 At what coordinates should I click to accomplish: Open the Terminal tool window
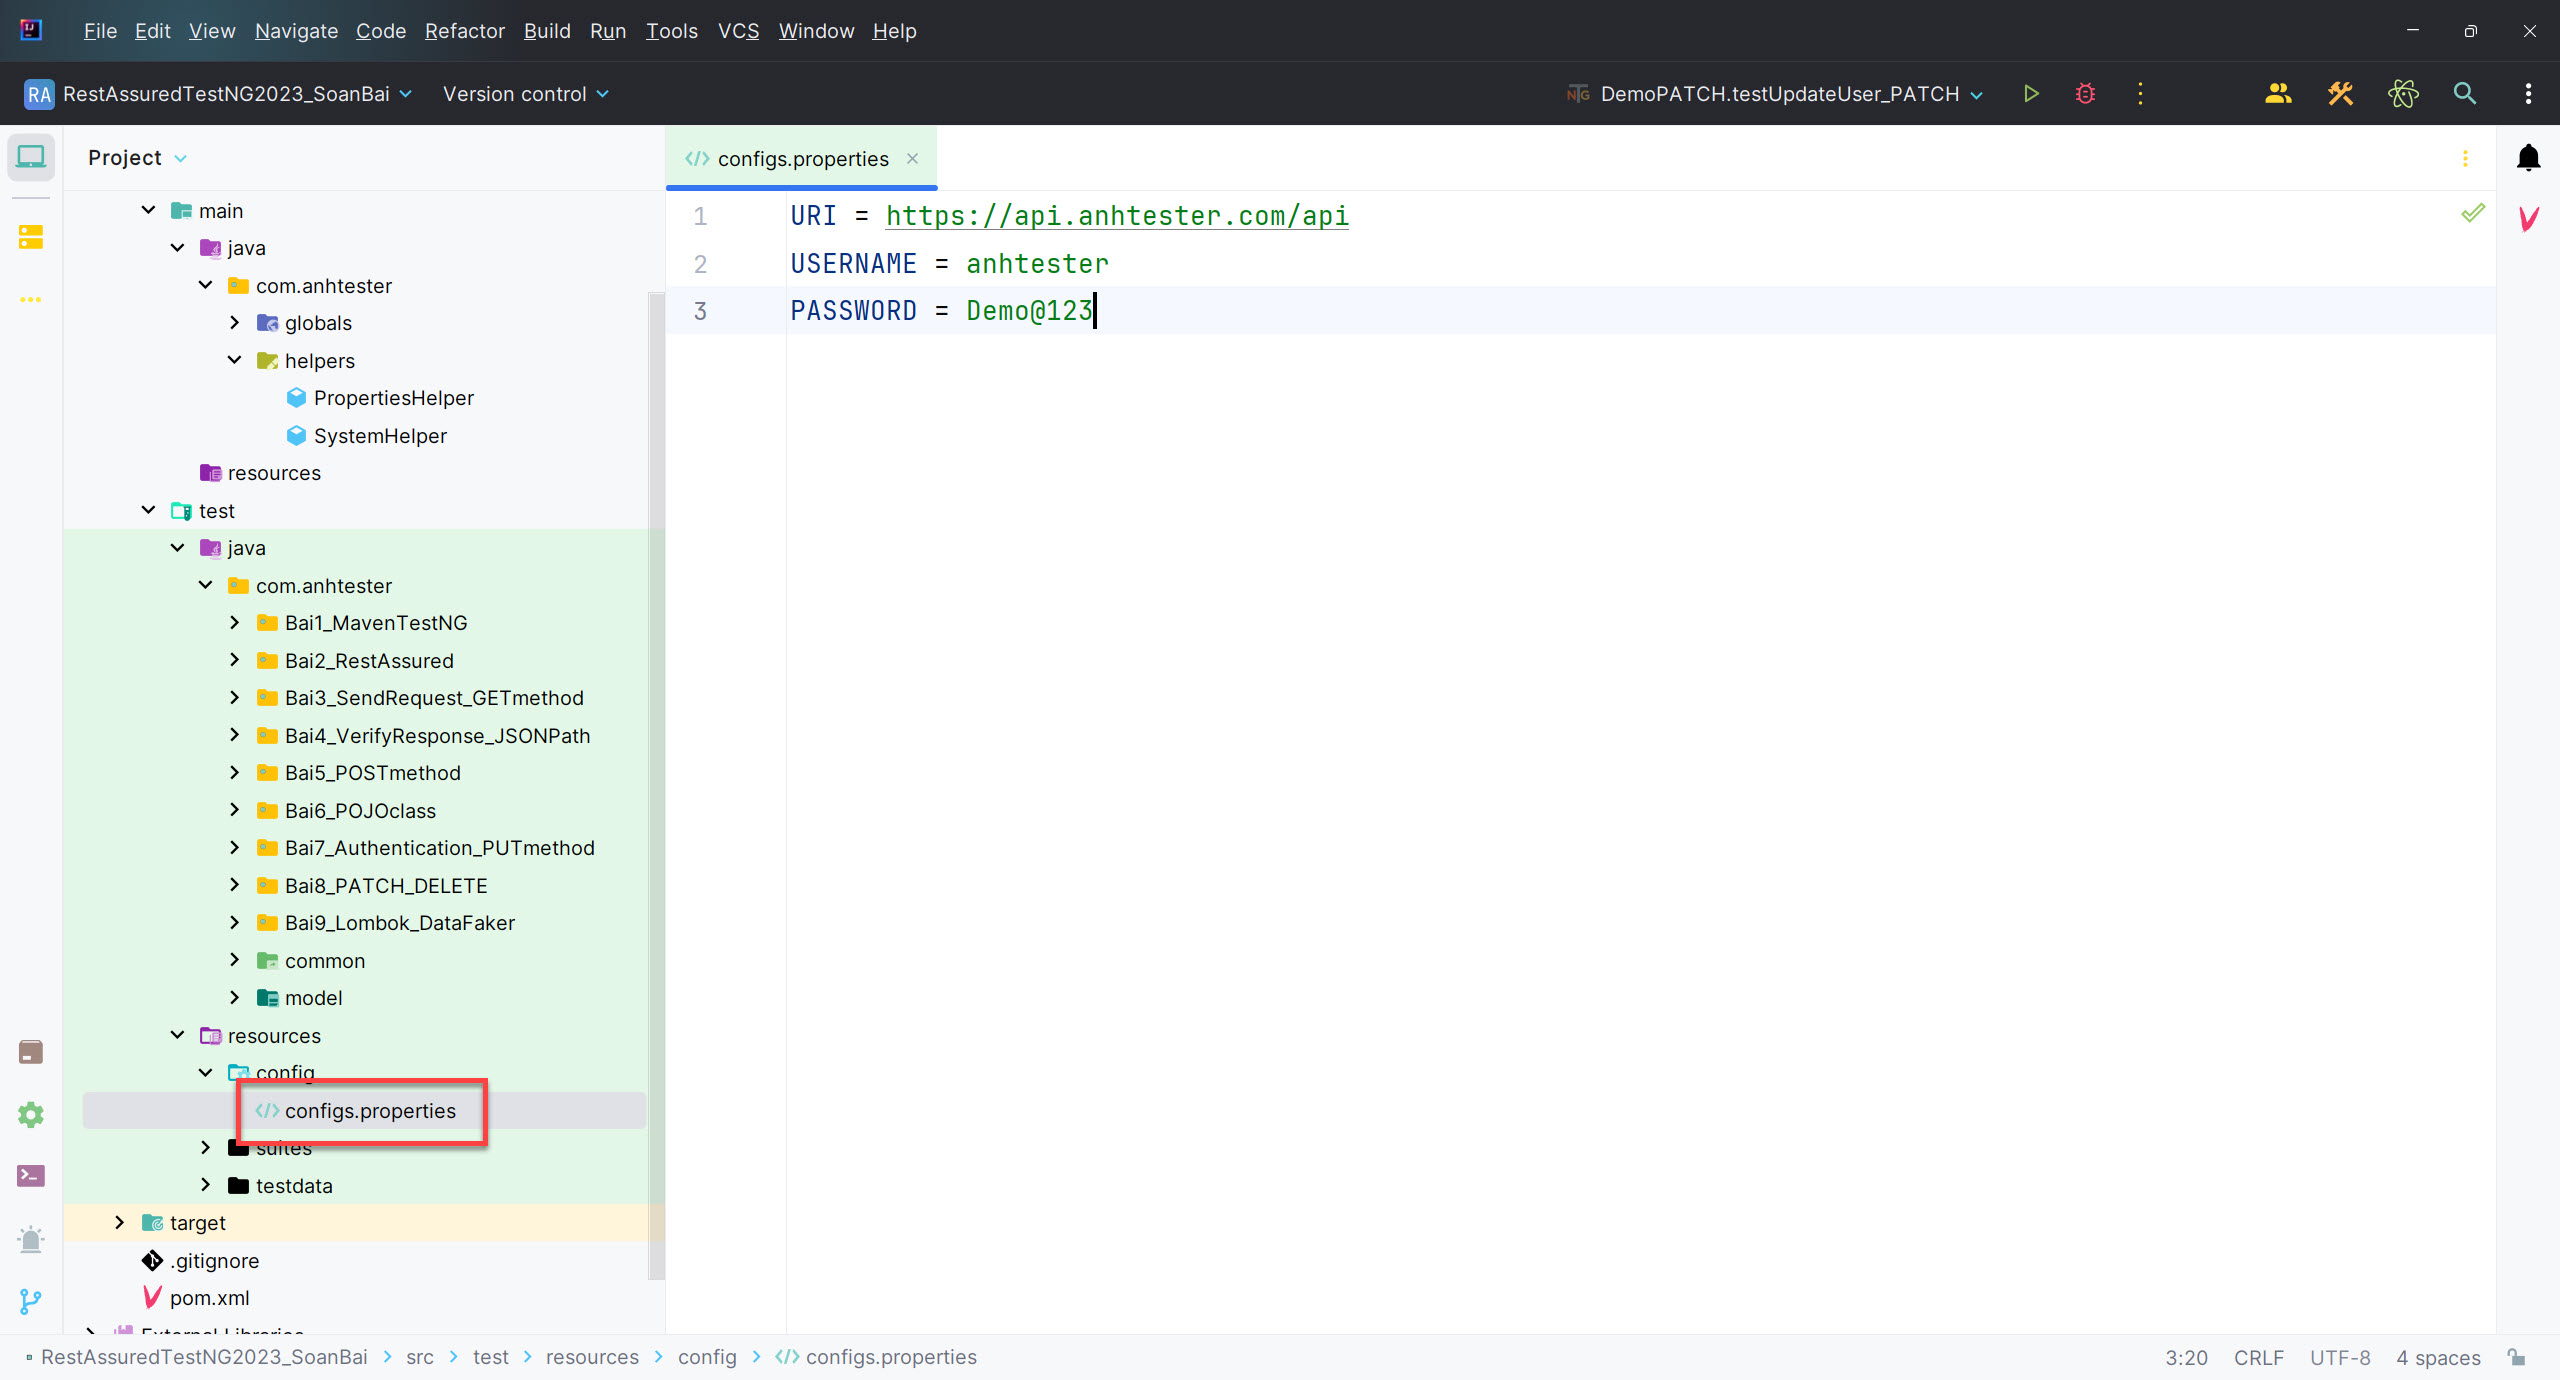click(30, 1176)
